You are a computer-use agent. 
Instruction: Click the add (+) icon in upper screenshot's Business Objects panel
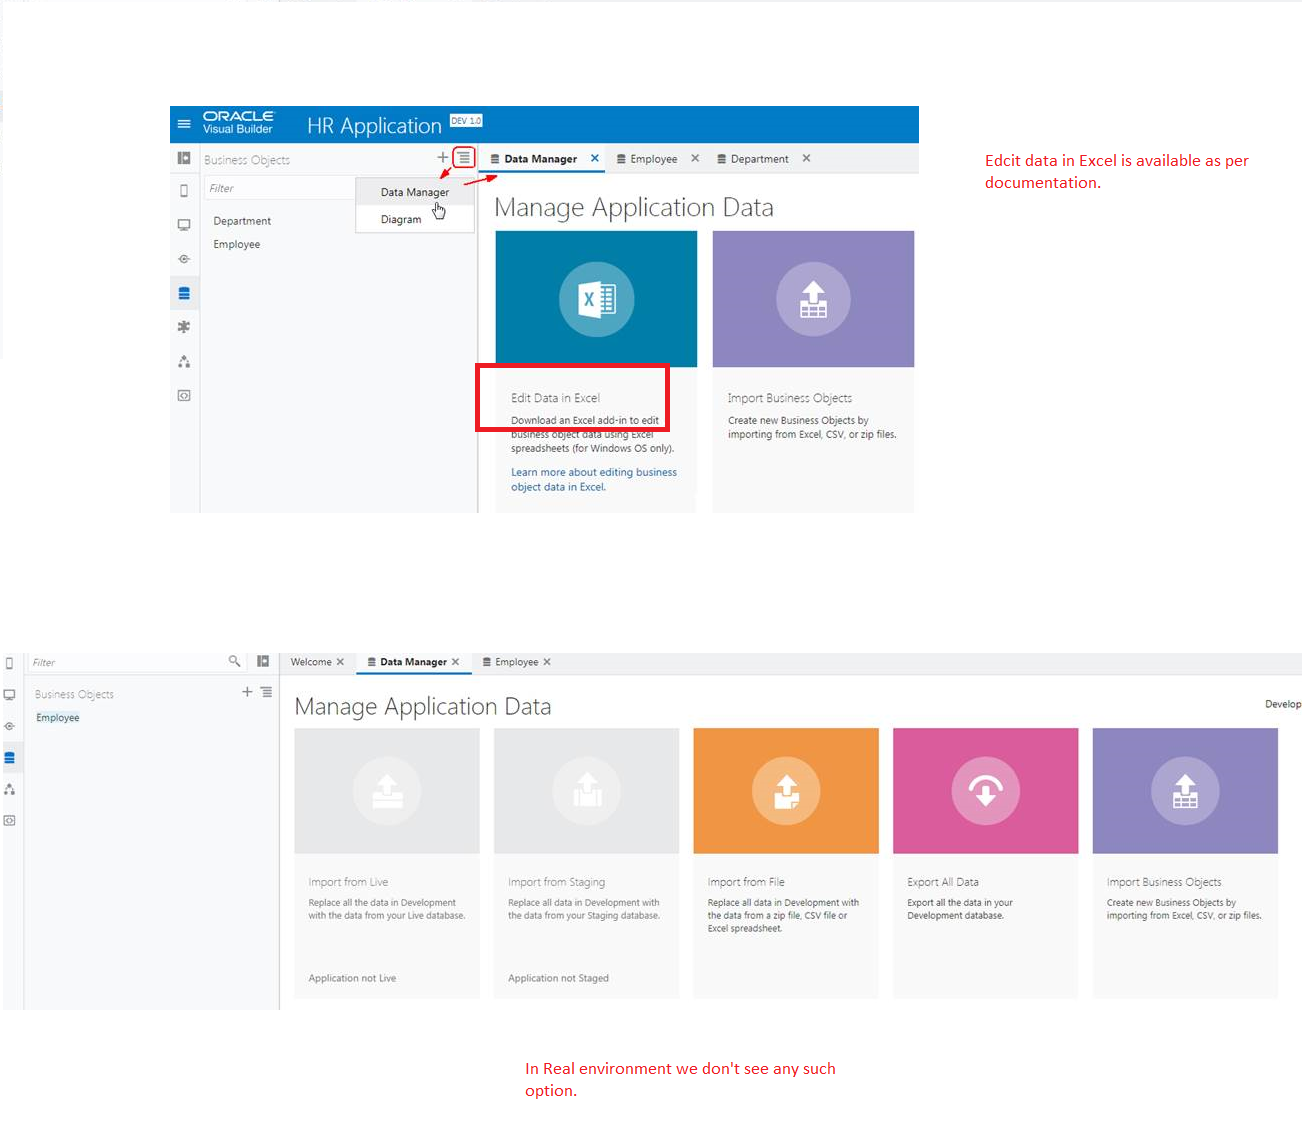[x=443, y=158]
